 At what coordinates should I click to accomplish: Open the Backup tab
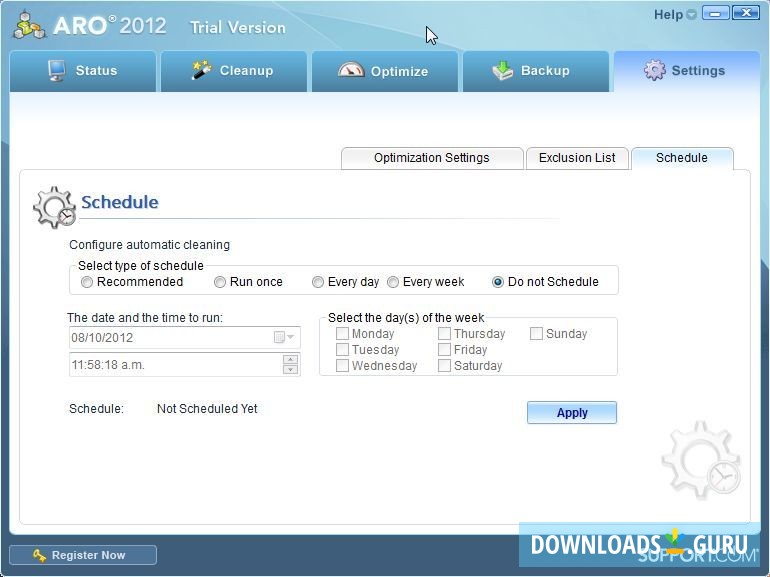point(536,71)
